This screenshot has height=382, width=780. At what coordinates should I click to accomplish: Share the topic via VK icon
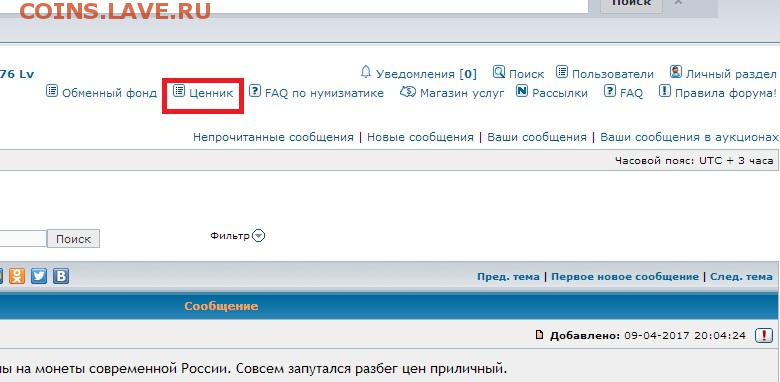tap(61, 276)
